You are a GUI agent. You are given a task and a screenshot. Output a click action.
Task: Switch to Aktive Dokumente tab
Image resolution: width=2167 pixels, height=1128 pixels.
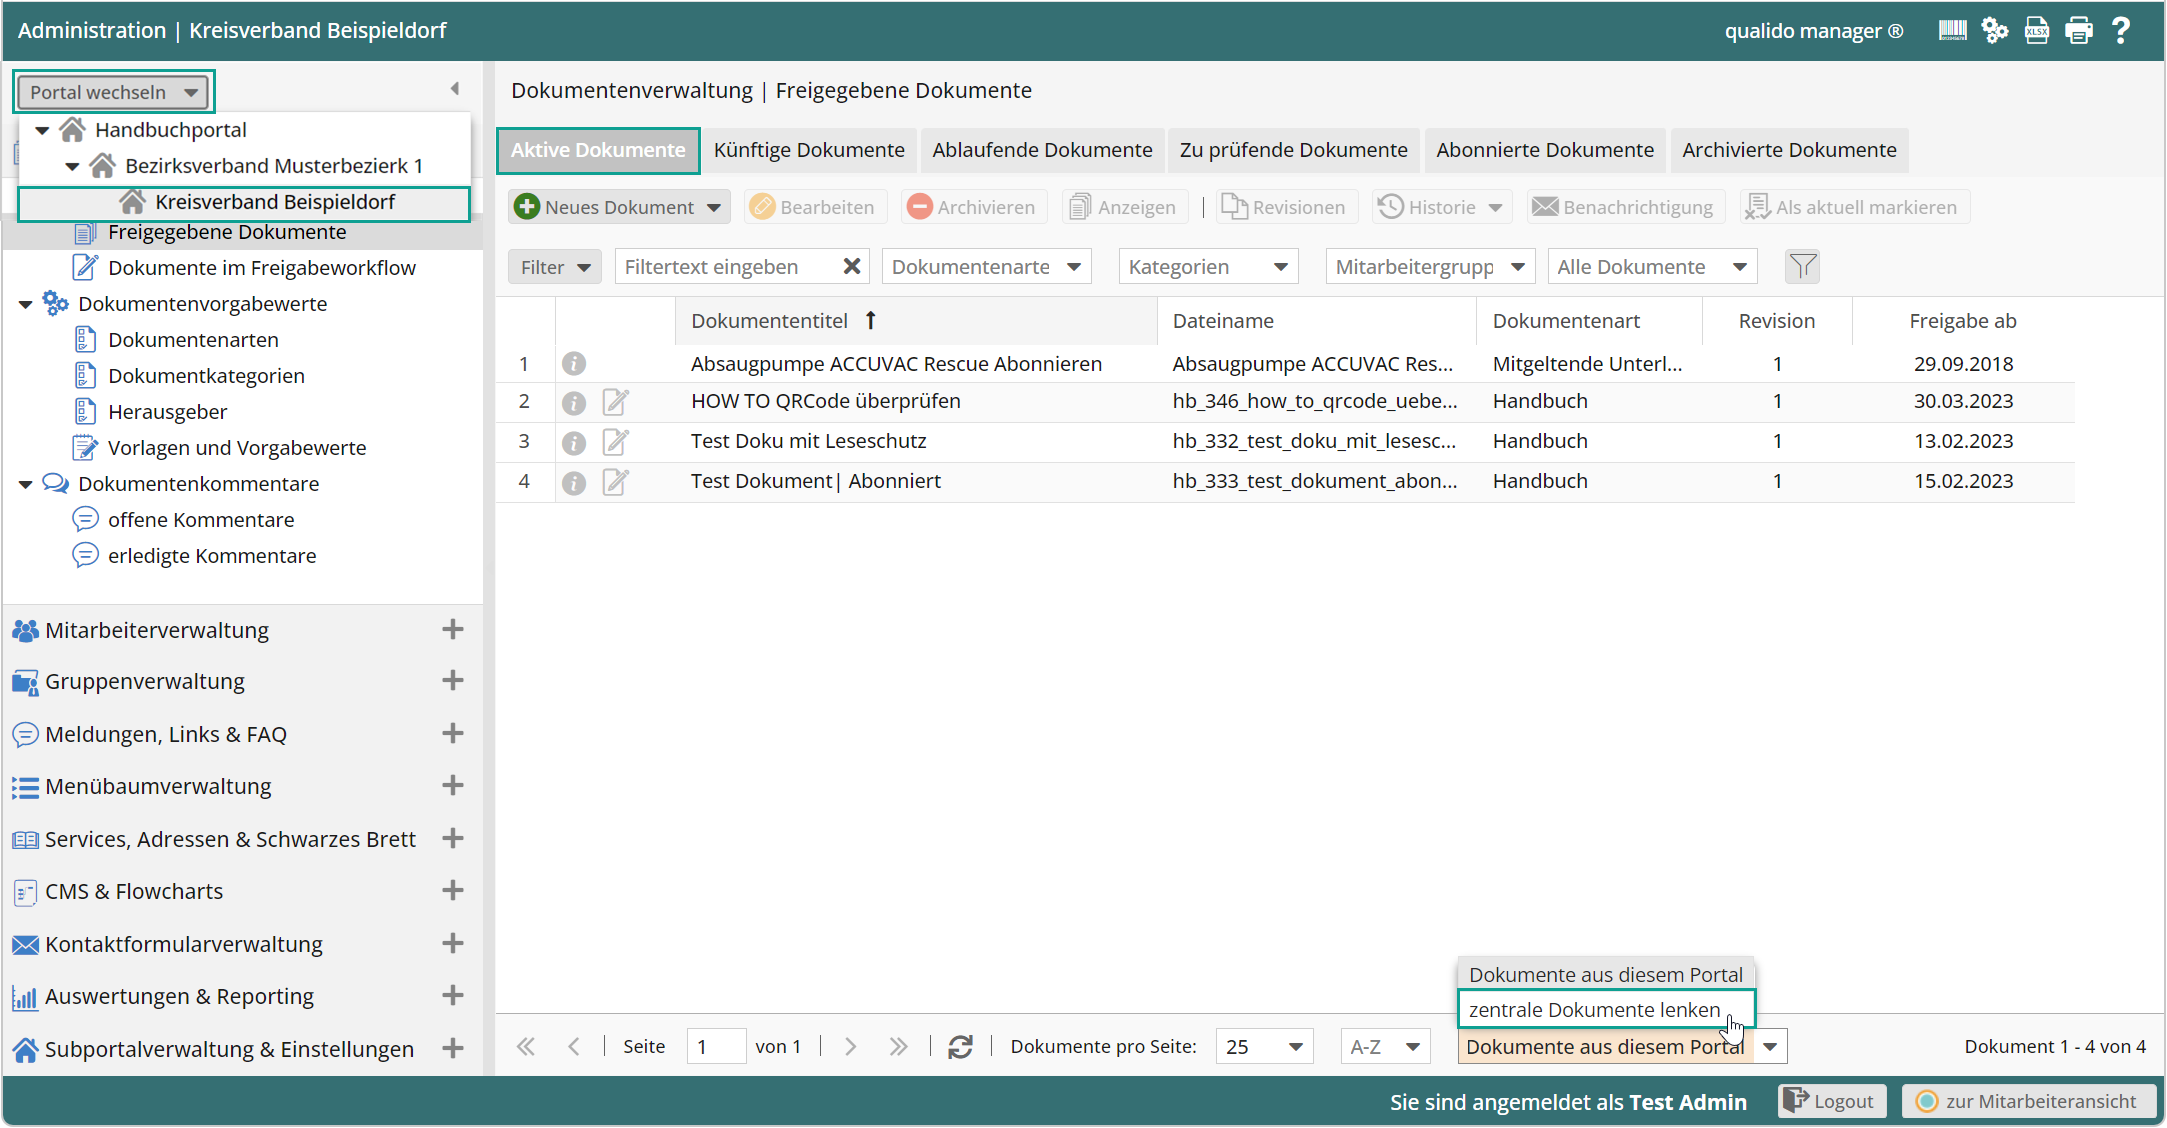point(598,151)
